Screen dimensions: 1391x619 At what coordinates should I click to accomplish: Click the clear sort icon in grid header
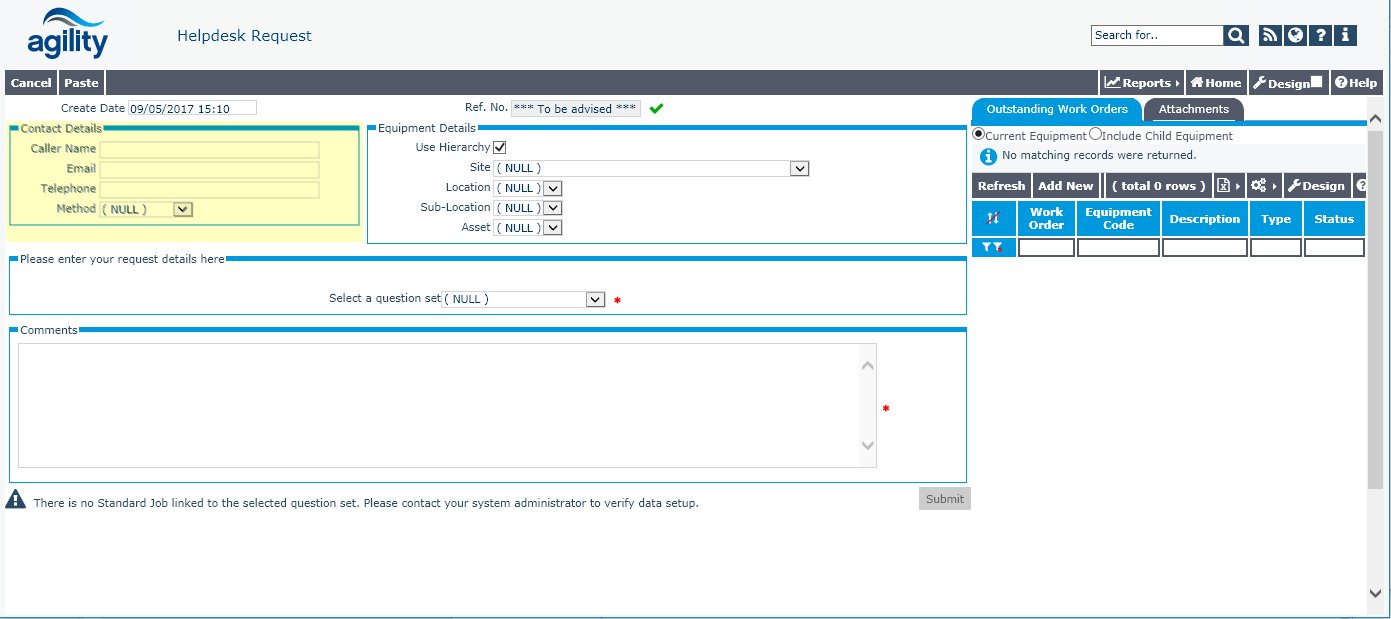point(993,219)
